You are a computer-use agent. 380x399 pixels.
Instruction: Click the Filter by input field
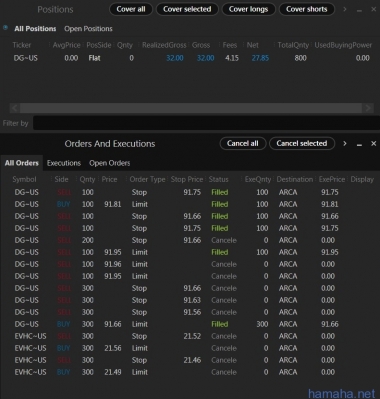206,123
